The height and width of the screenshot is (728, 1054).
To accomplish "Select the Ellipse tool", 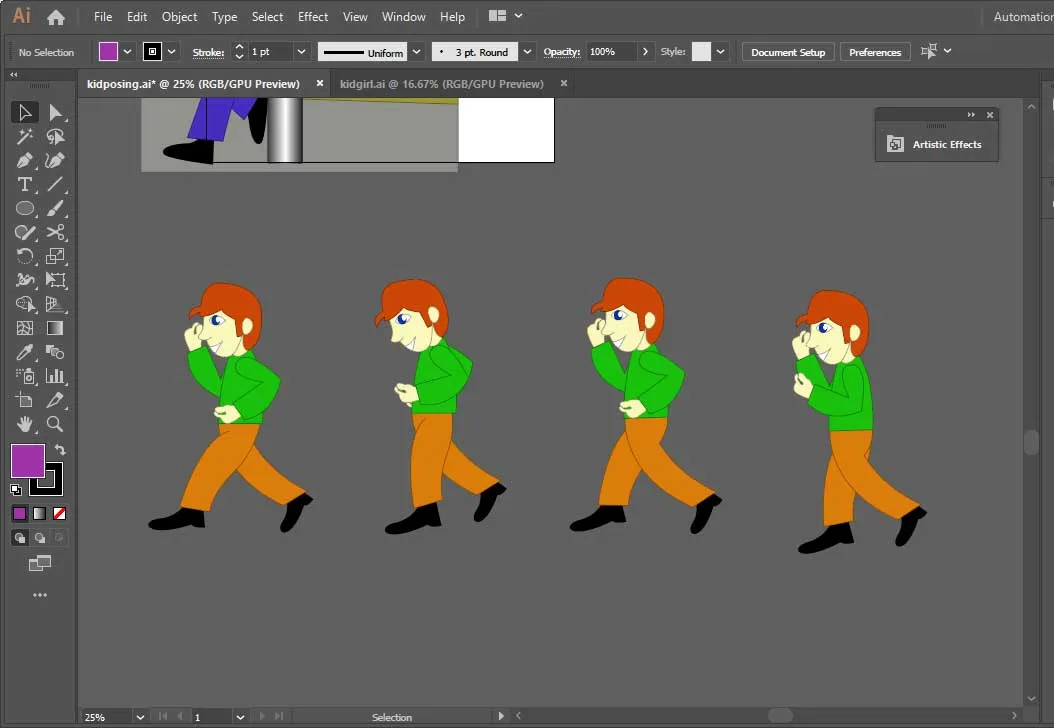I will tap(25, 208).
